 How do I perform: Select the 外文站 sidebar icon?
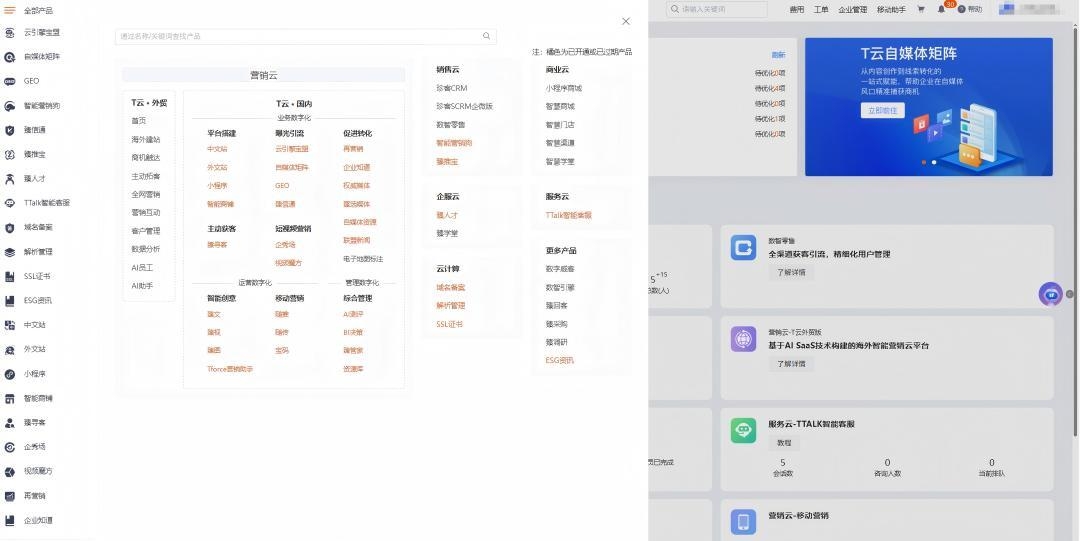click(x=10, y=350)
